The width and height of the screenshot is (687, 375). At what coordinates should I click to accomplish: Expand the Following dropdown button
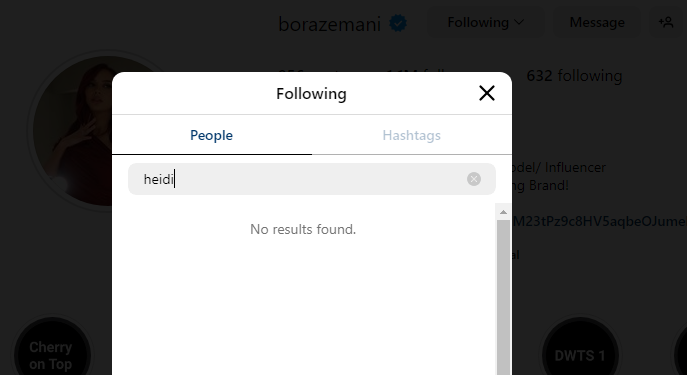pos(486,22)
